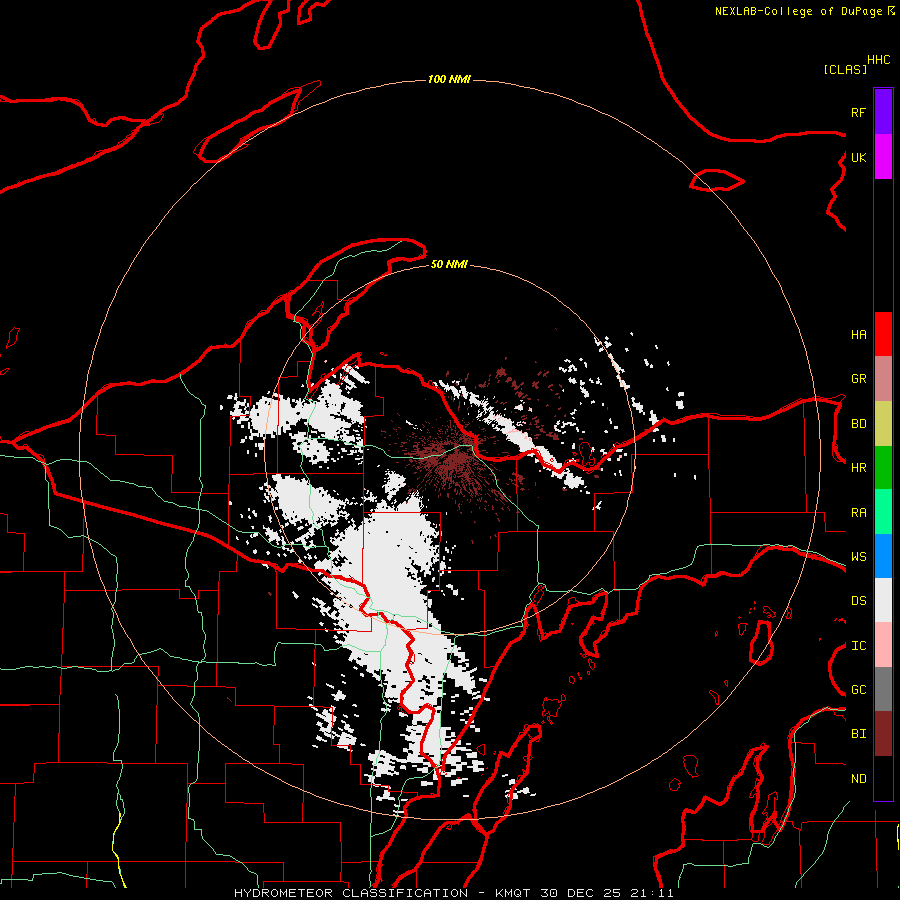The width and height of the screenshot is (900, 900).
Task: Click the RA legend label
Action: click(858, 513)
